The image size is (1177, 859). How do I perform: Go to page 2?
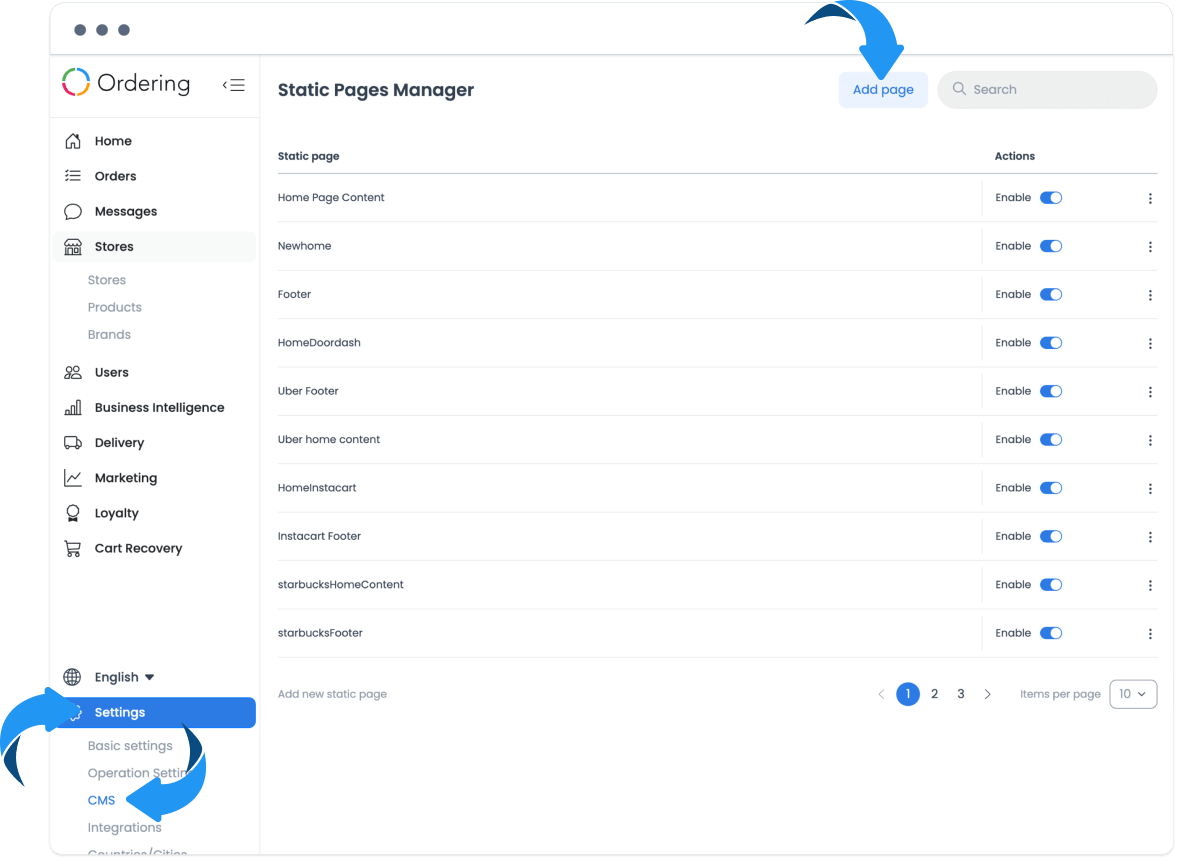pos(935,694)
